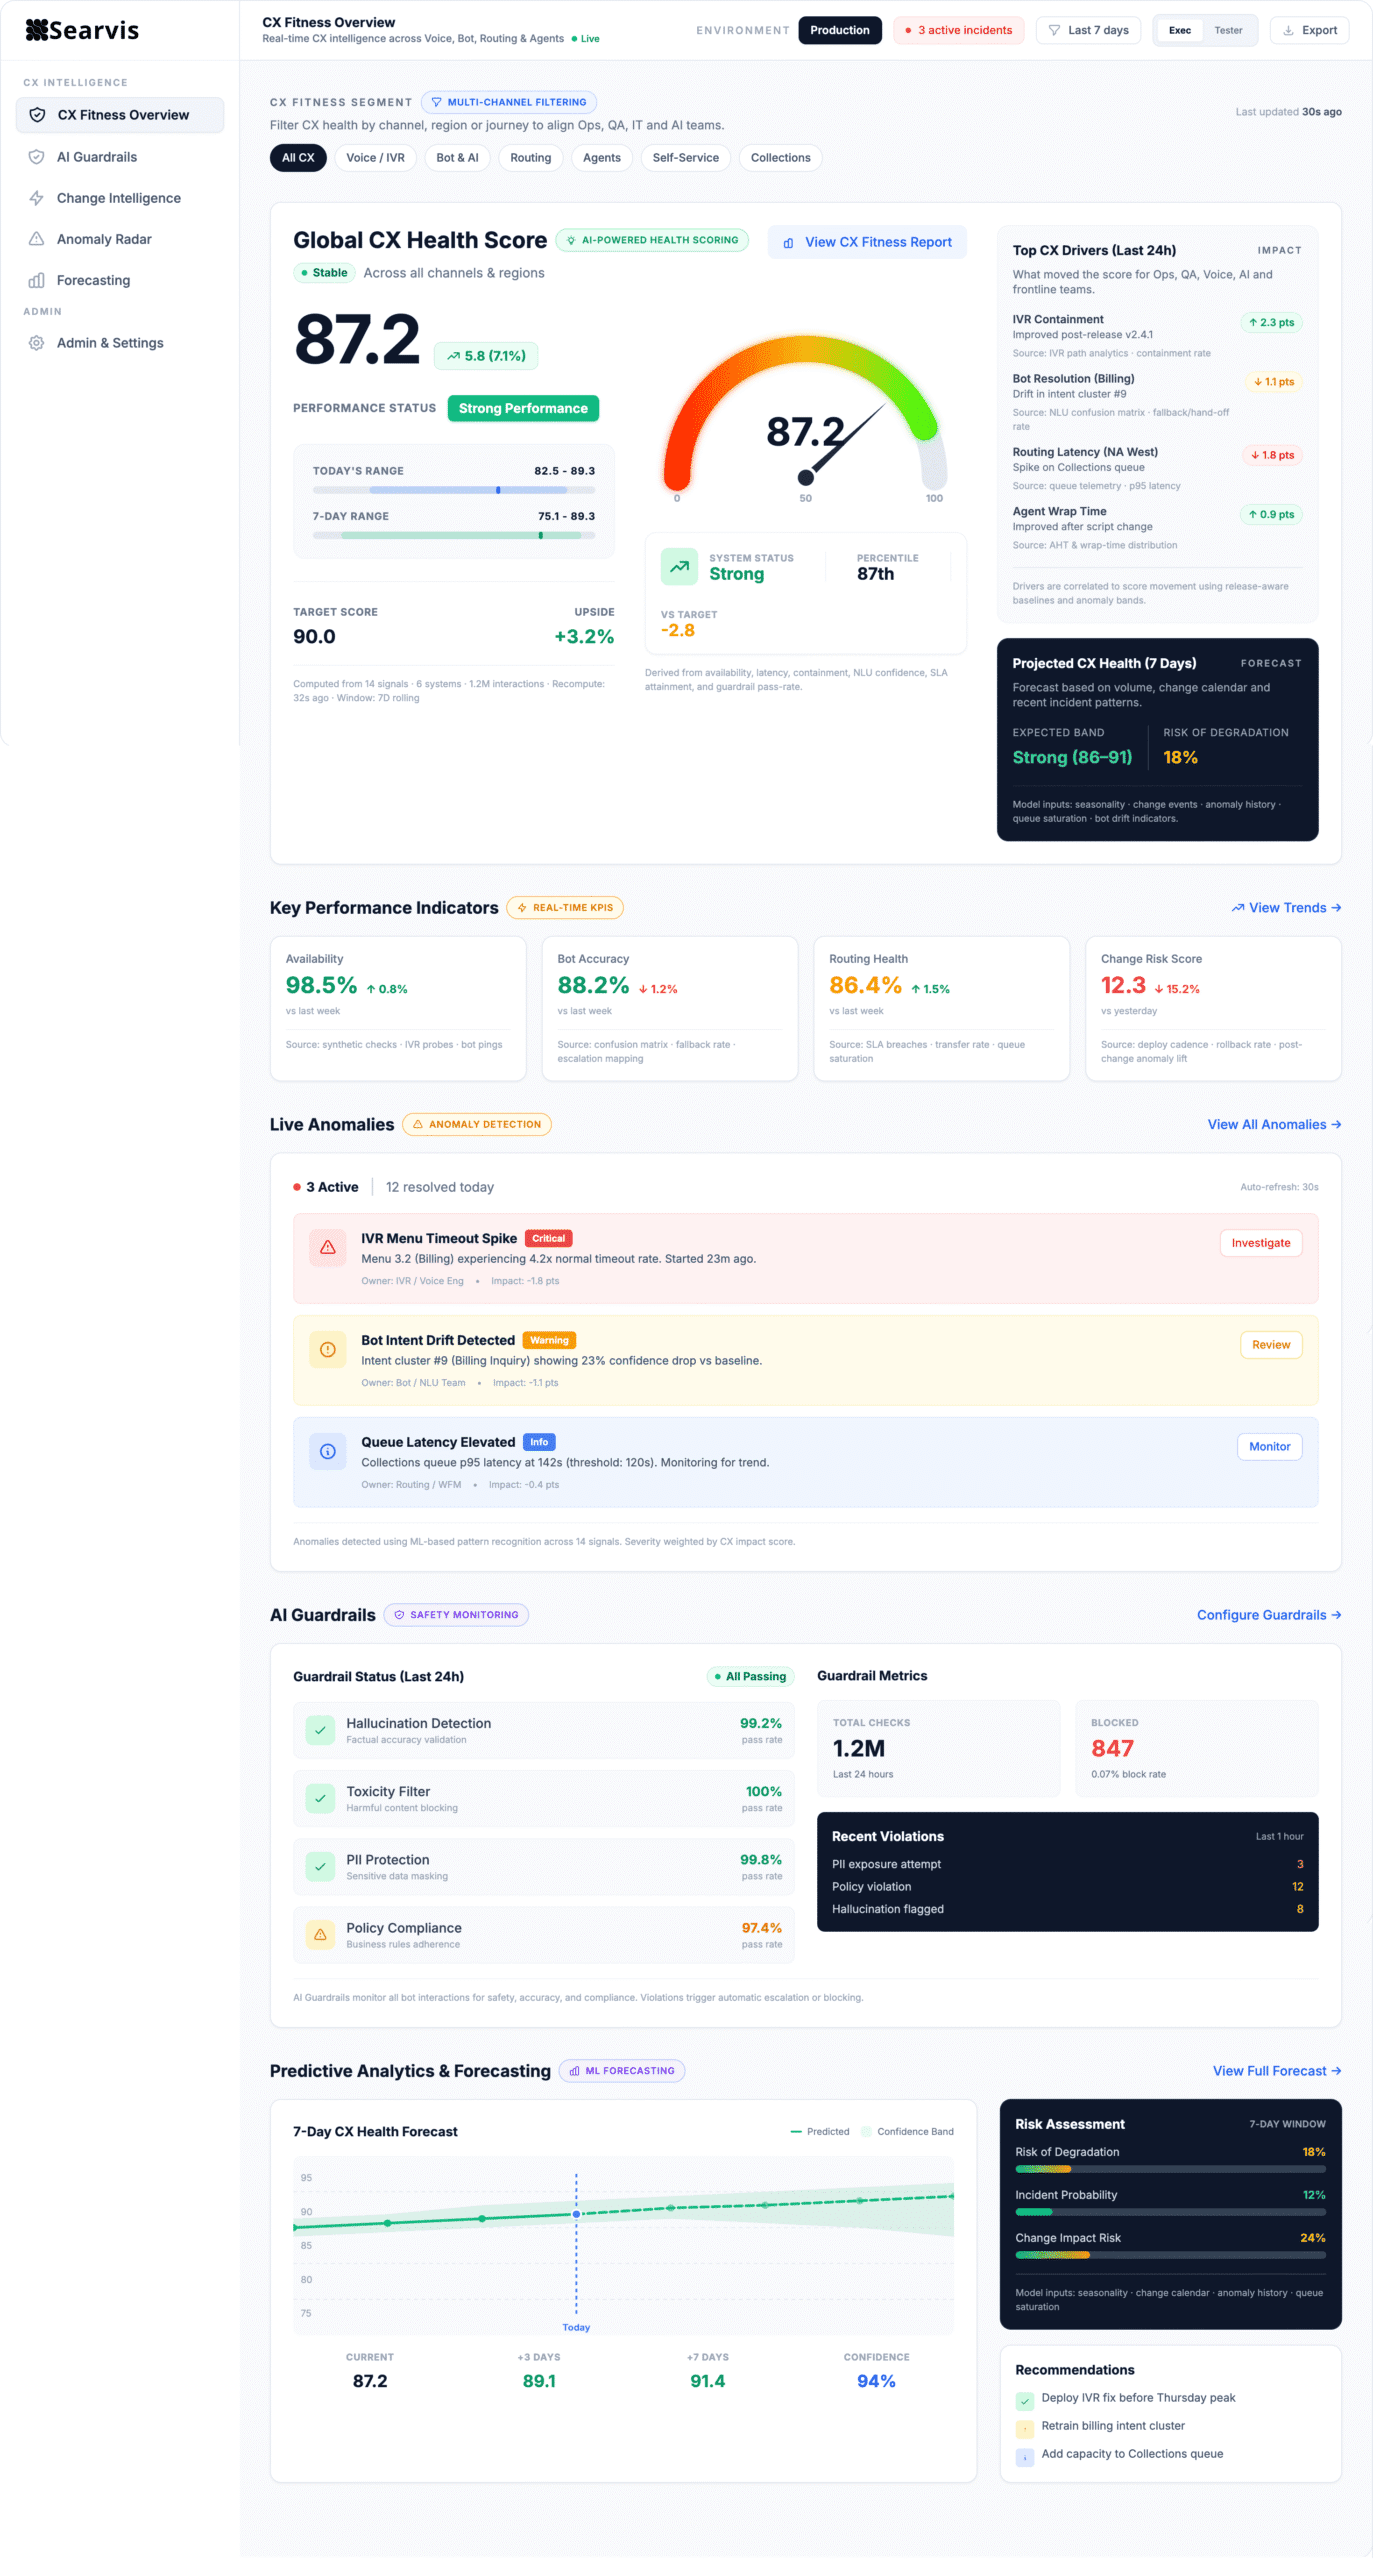The image size is (1373, 2560).
Task: Click the System Status trend-up icon
Action: coord(679,566)
